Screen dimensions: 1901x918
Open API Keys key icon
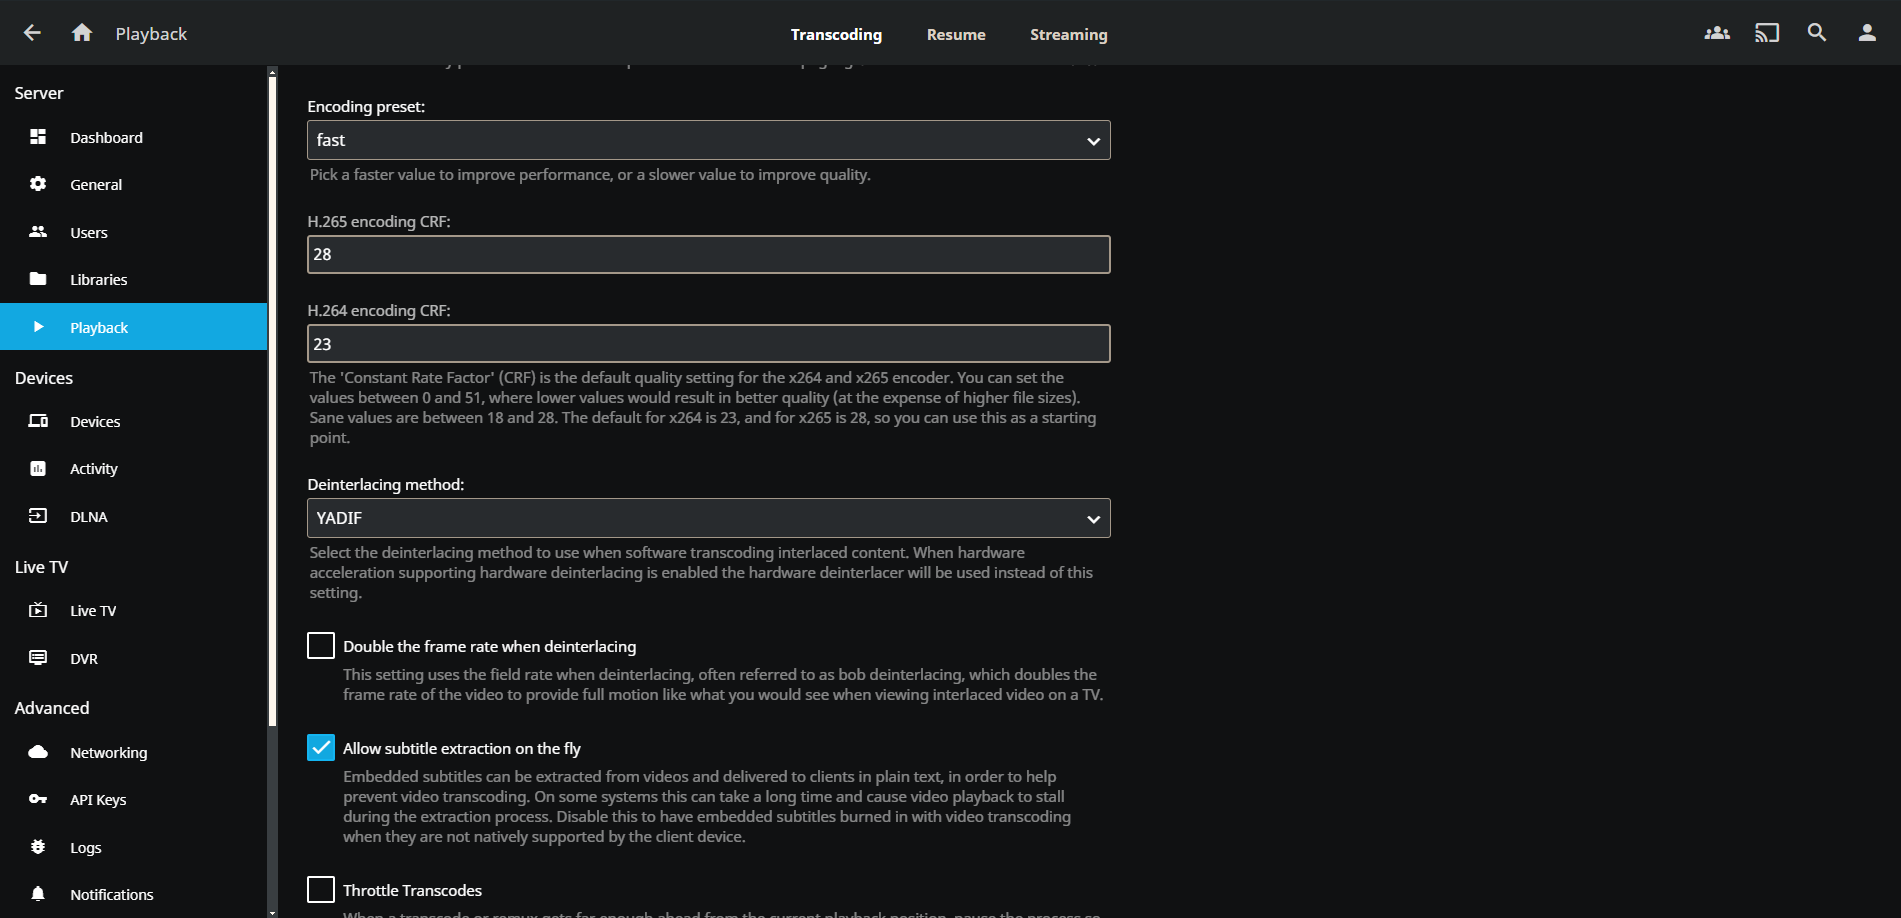38,799
